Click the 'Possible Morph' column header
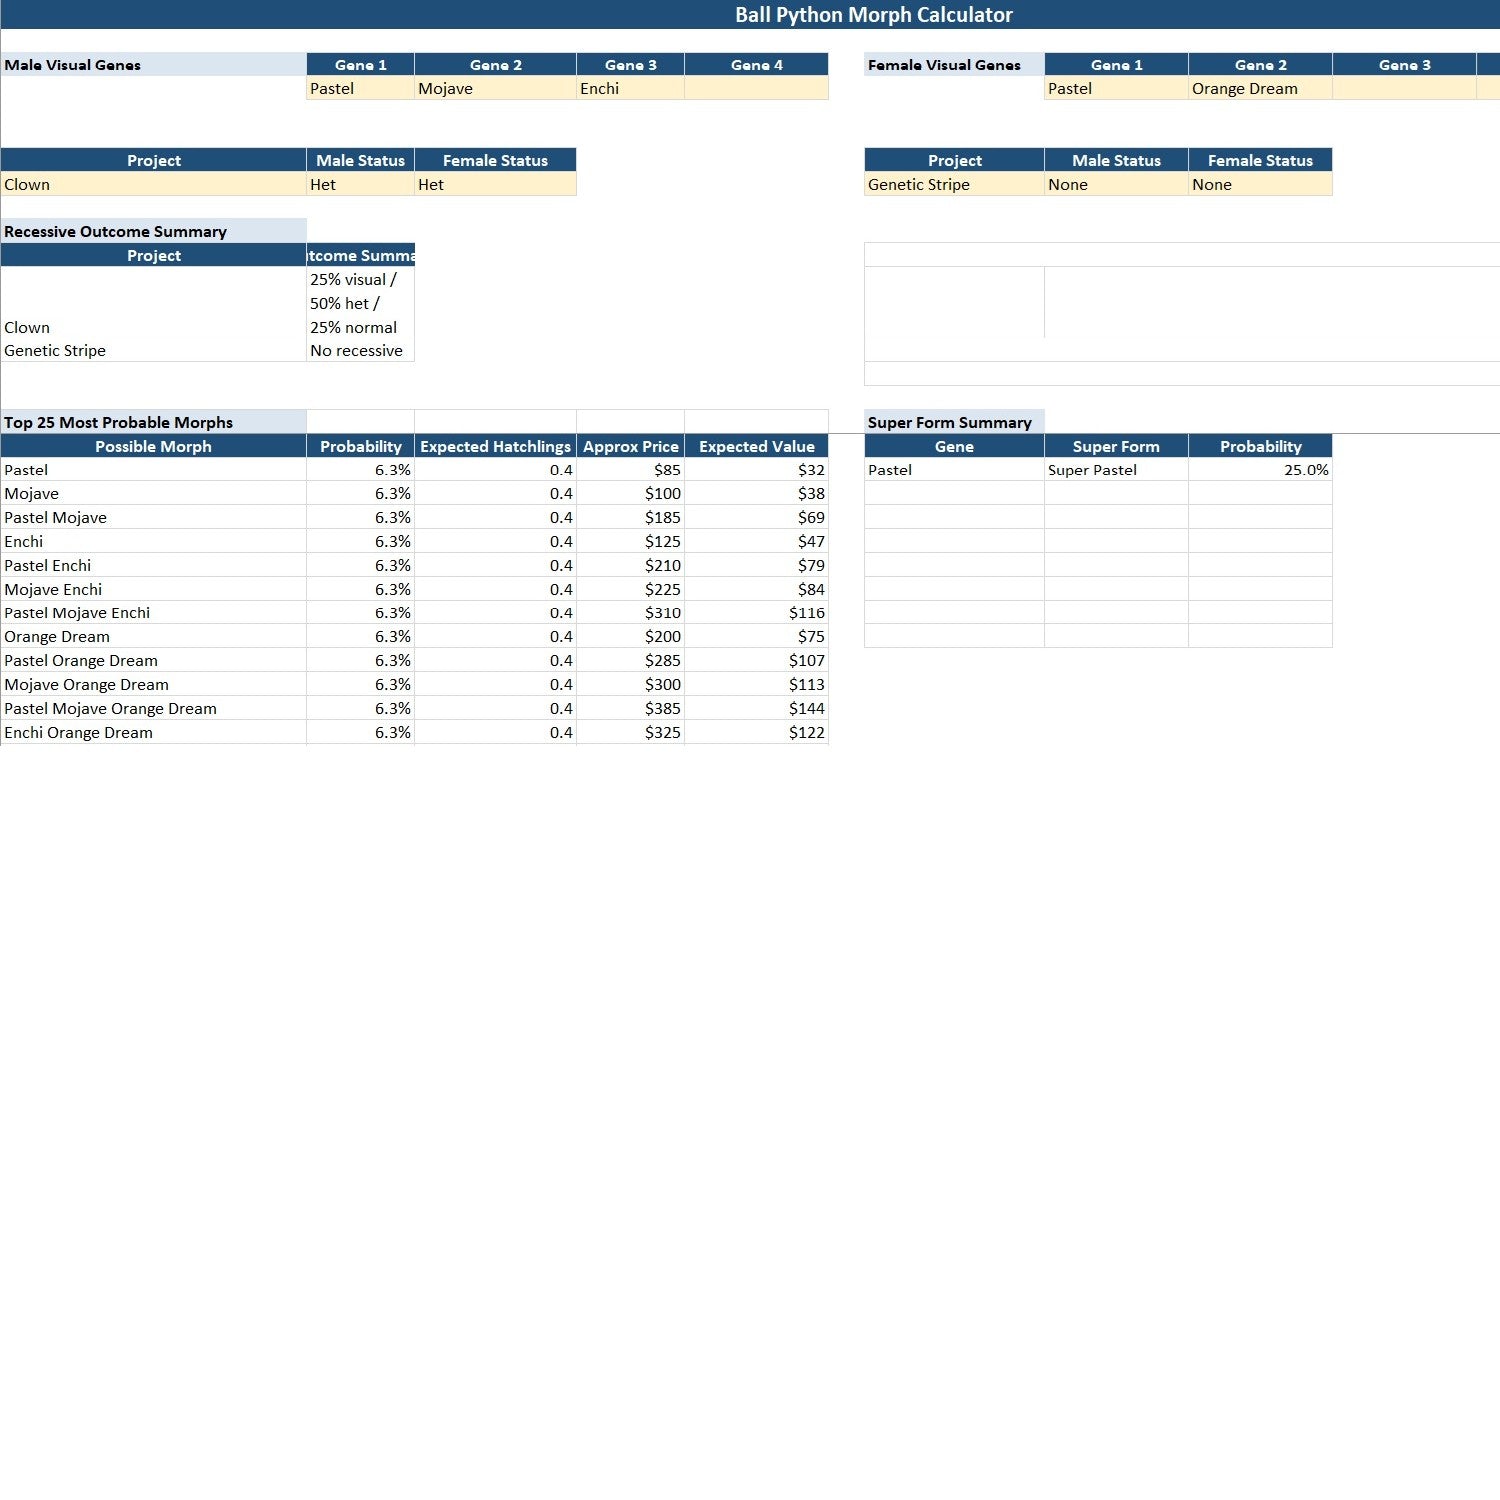The height and width of the screenshot is (1500, 1500). click(153, 446)
